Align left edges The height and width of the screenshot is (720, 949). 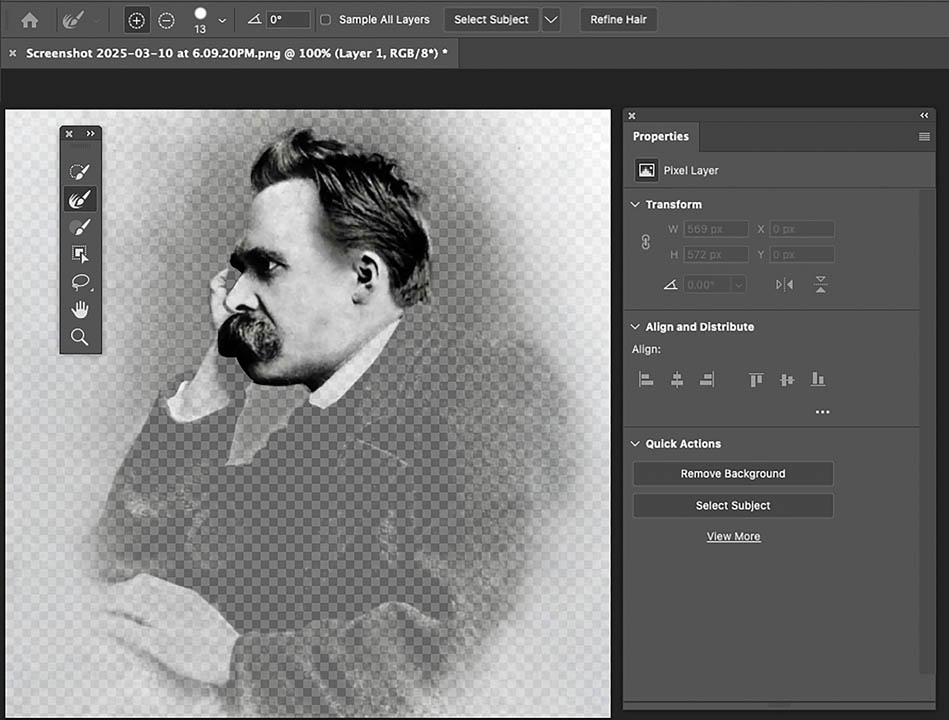click(x=646, y=379)
